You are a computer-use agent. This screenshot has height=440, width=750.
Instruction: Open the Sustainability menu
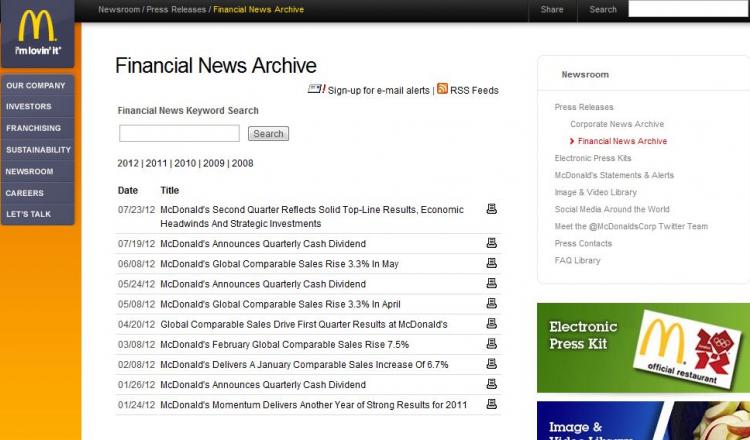click(37, 149)
